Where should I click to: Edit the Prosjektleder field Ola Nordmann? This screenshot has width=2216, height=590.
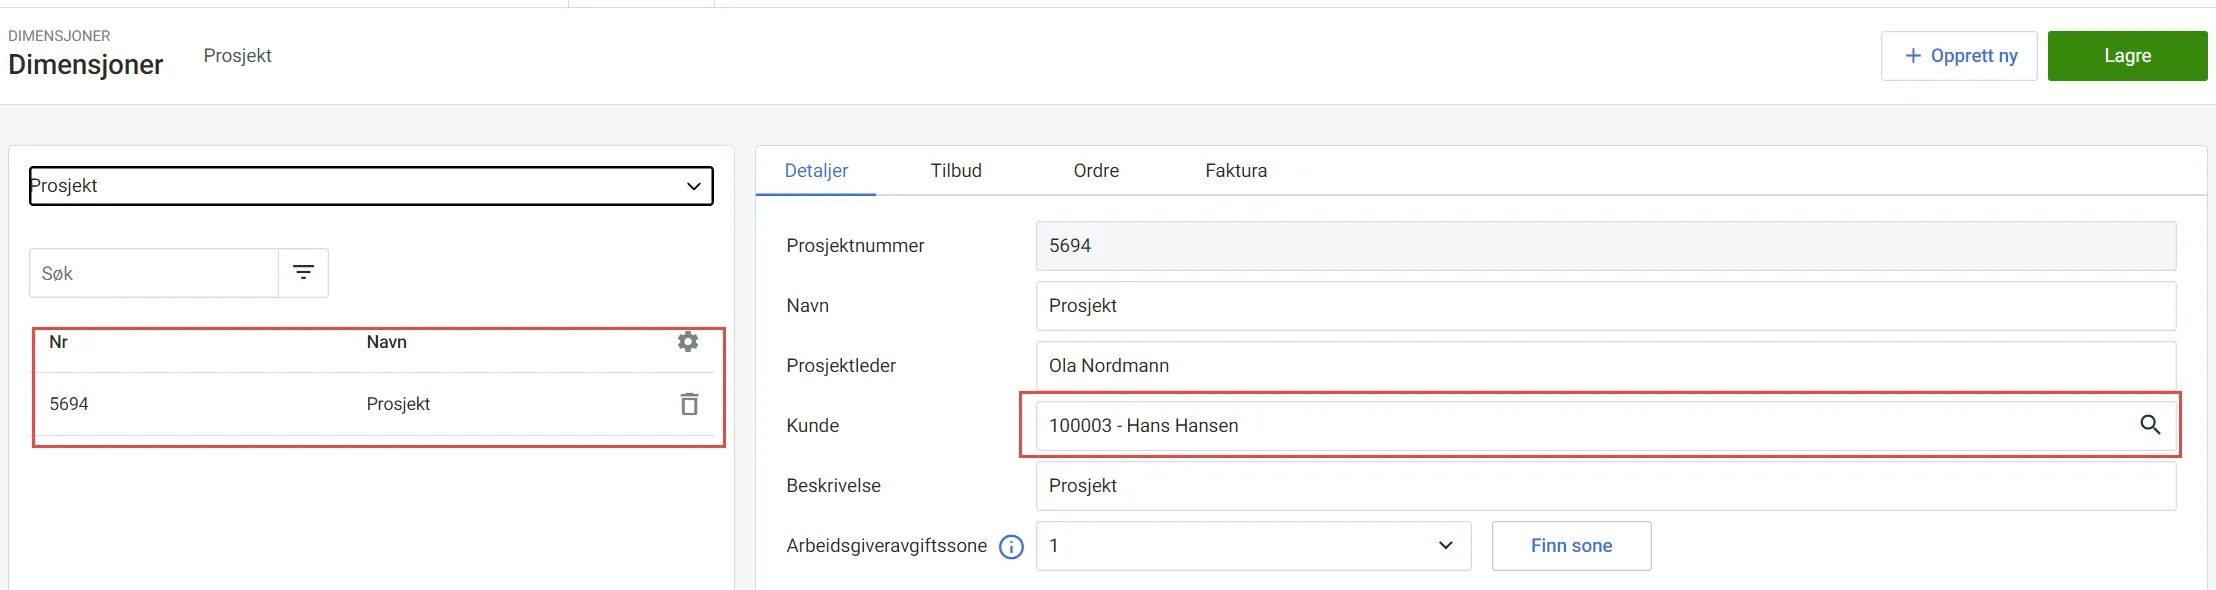1606,366
